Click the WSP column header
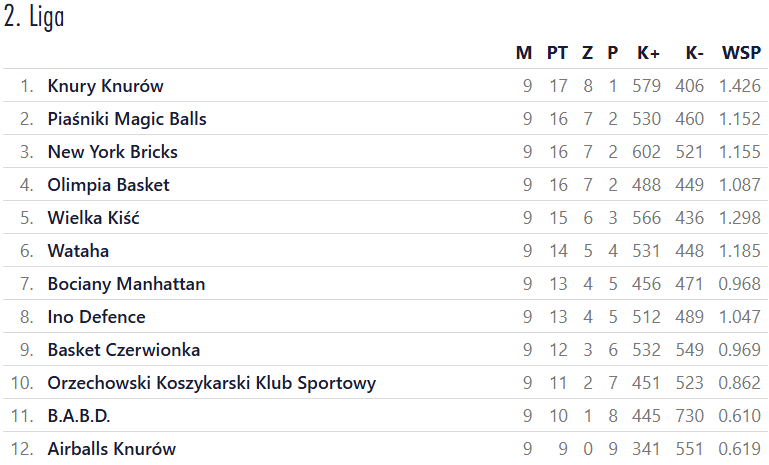Viewport: 769px width, 465px height. tap(741, 53)
